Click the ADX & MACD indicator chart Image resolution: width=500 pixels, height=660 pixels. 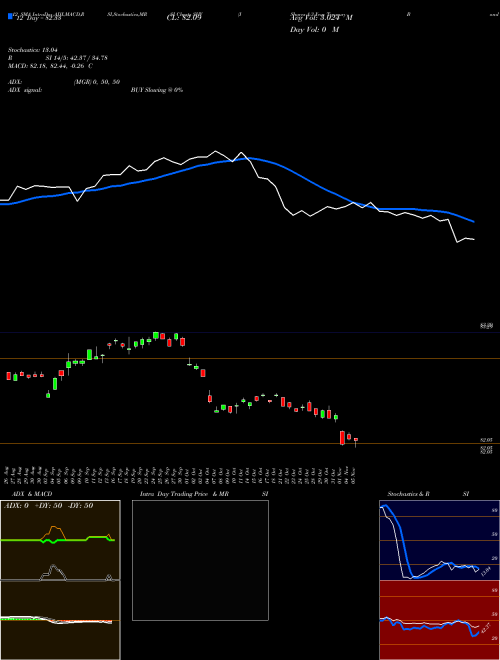60,580
